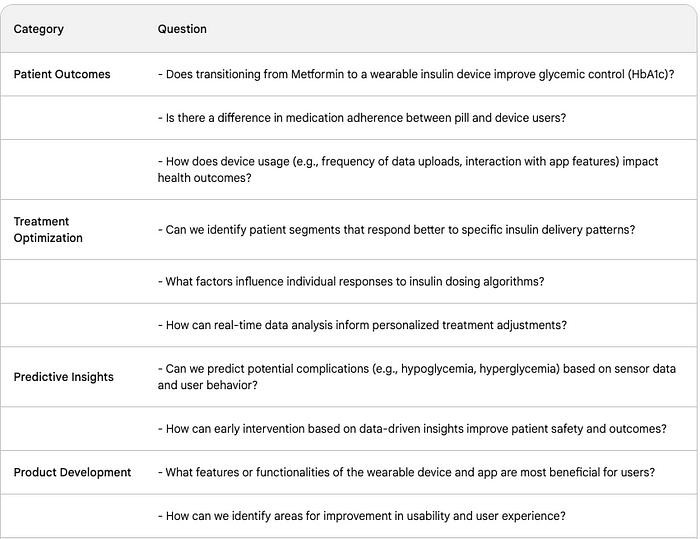This screenshot has width=700, height=539.
Task: Click the early intervention data-driven insights question
Action: [412, 429]
